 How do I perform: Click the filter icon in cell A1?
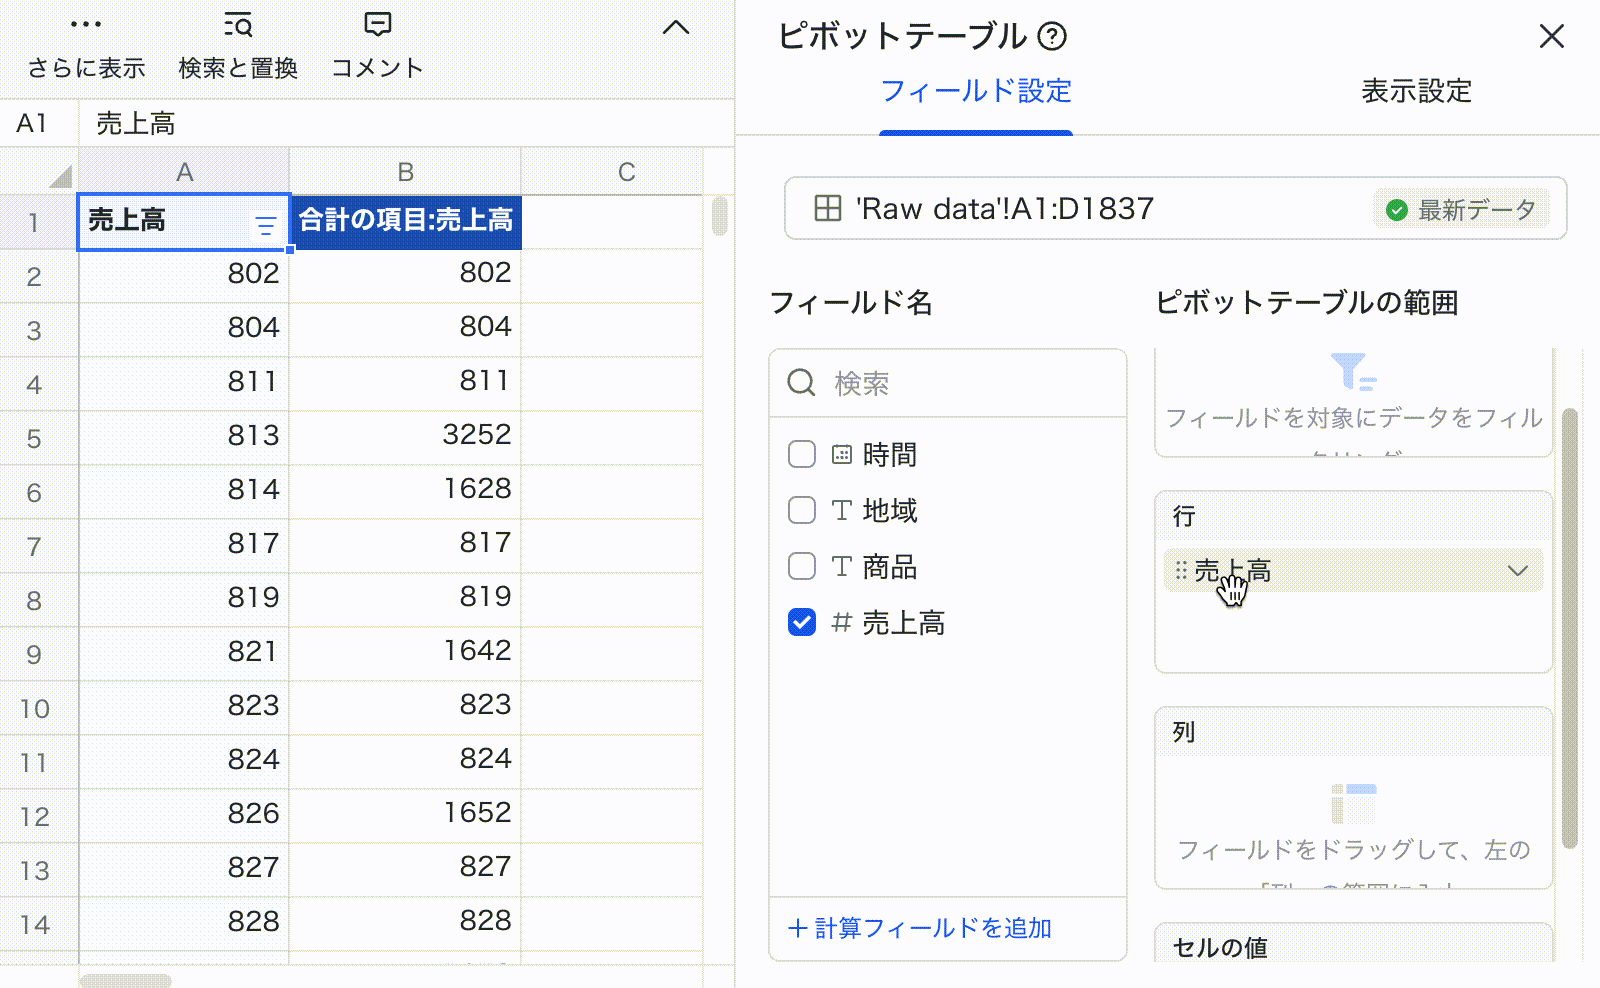[265, 226]
